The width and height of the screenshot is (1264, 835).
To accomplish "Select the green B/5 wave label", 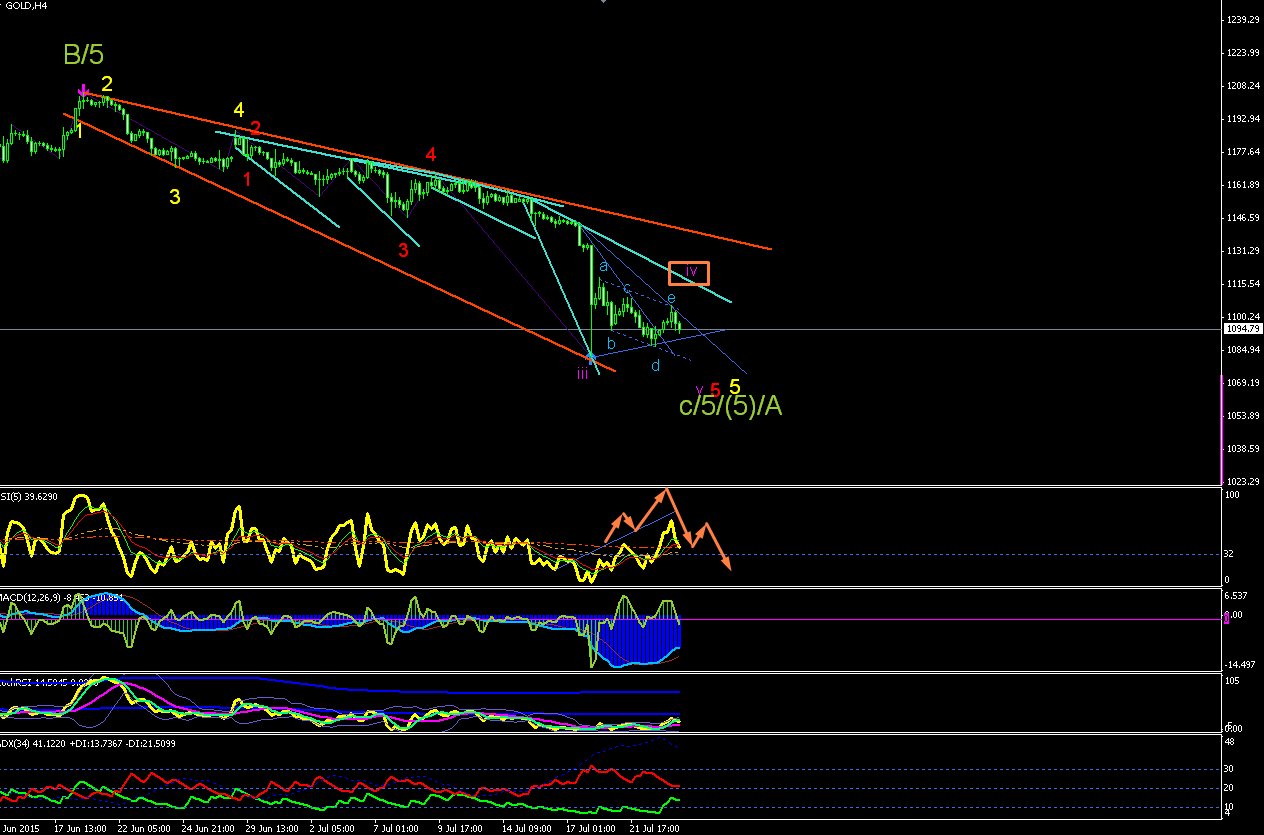I will click(x=83, y=55).
